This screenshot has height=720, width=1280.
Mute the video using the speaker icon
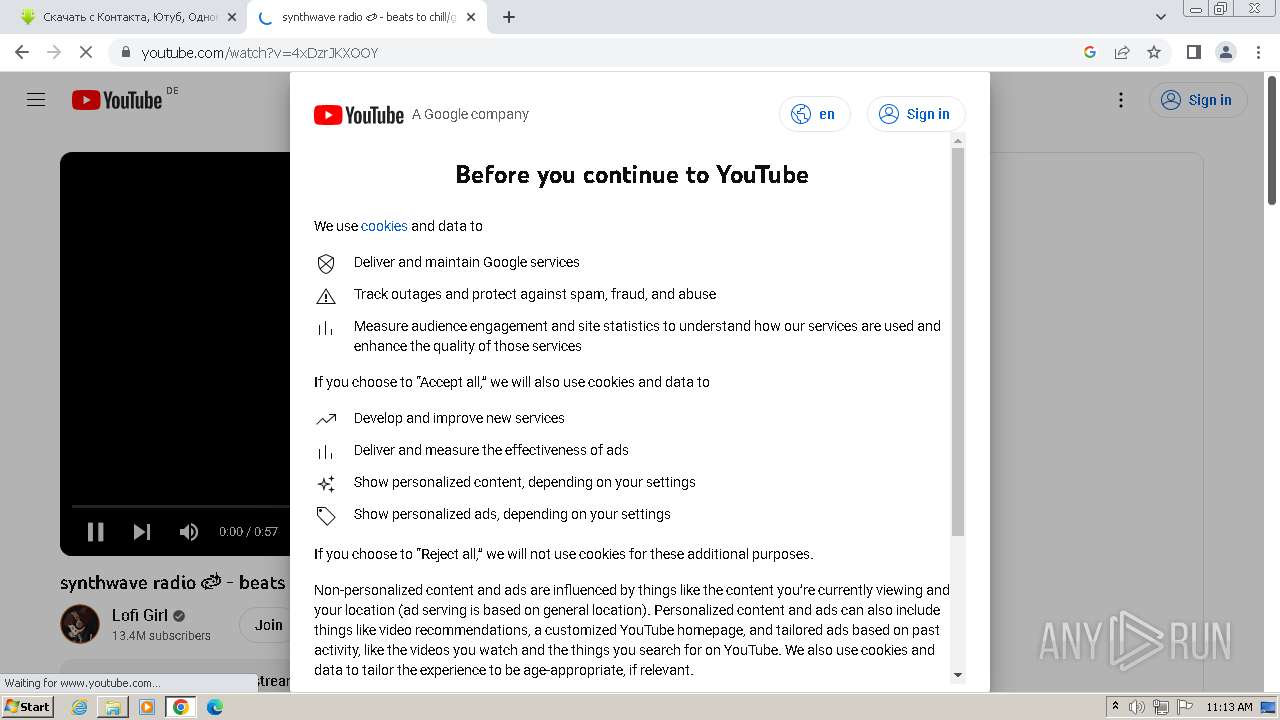click(x=188, y=532)
